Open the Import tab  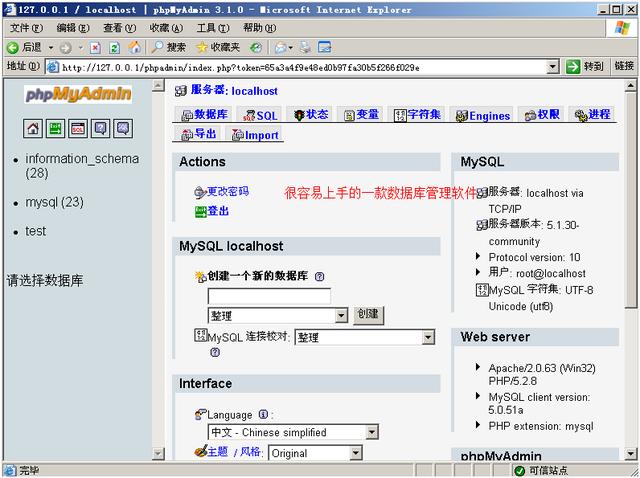point(255,135)
